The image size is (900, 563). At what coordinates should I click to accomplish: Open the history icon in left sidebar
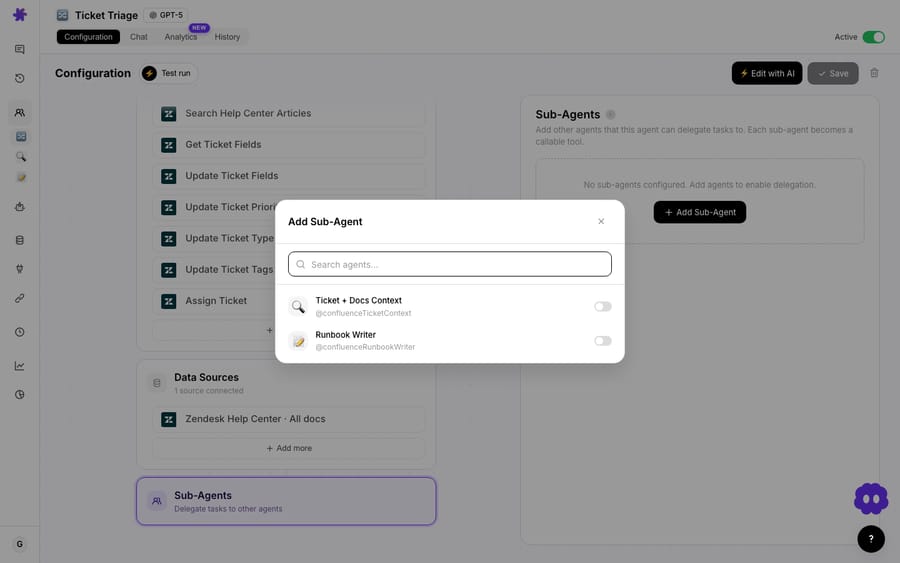pos(20,78)
